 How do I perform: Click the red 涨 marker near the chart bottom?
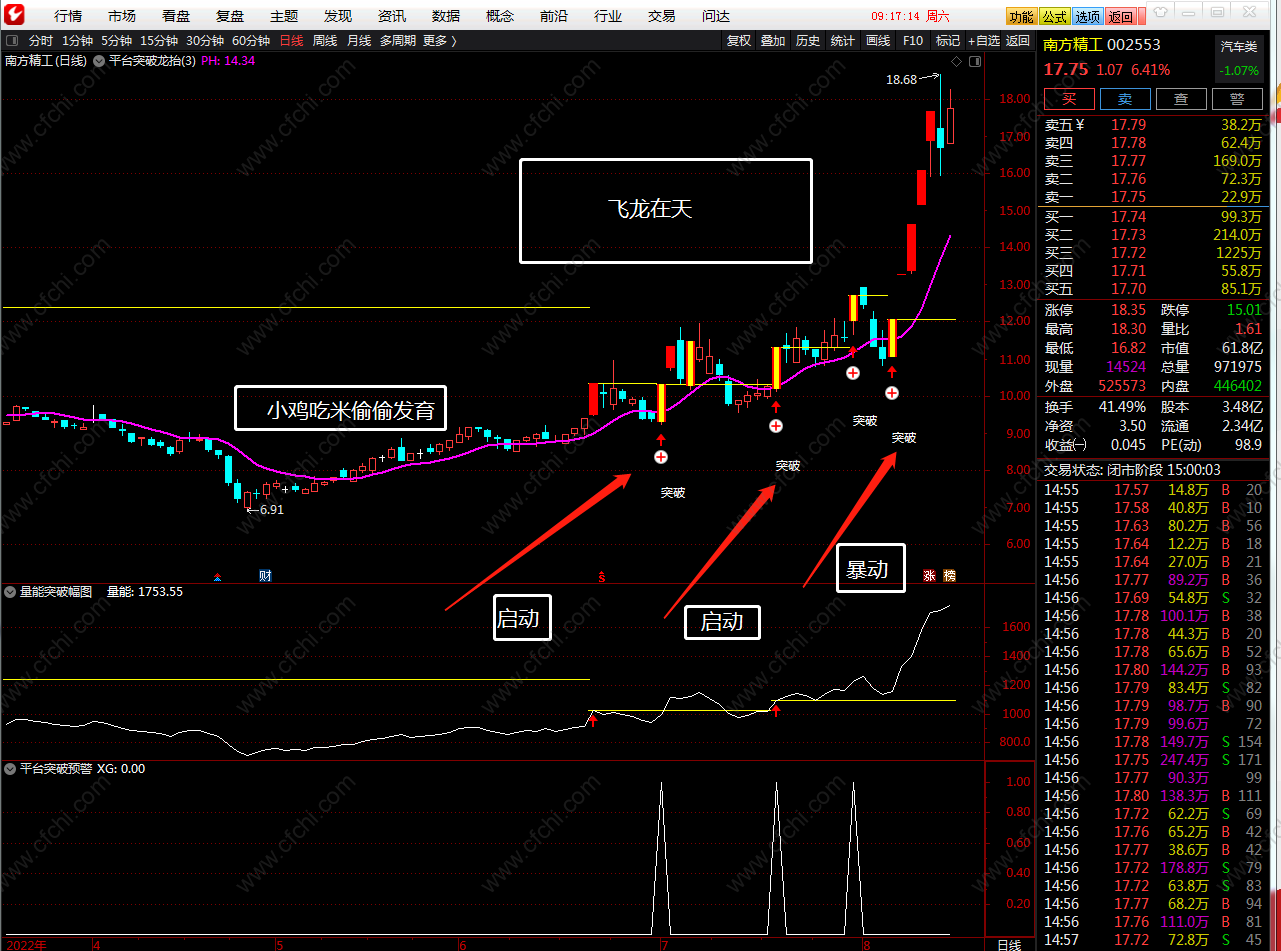(x=929, y=575)
